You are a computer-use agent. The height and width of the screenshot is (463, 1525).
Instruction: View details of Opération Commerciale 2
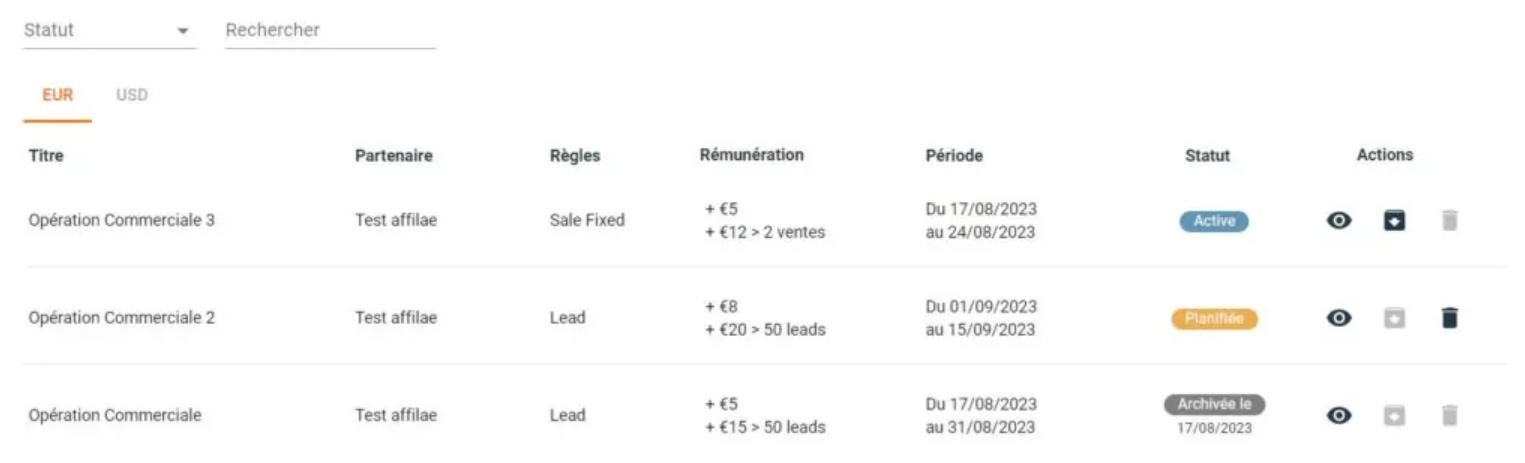tap(1339, 318)
